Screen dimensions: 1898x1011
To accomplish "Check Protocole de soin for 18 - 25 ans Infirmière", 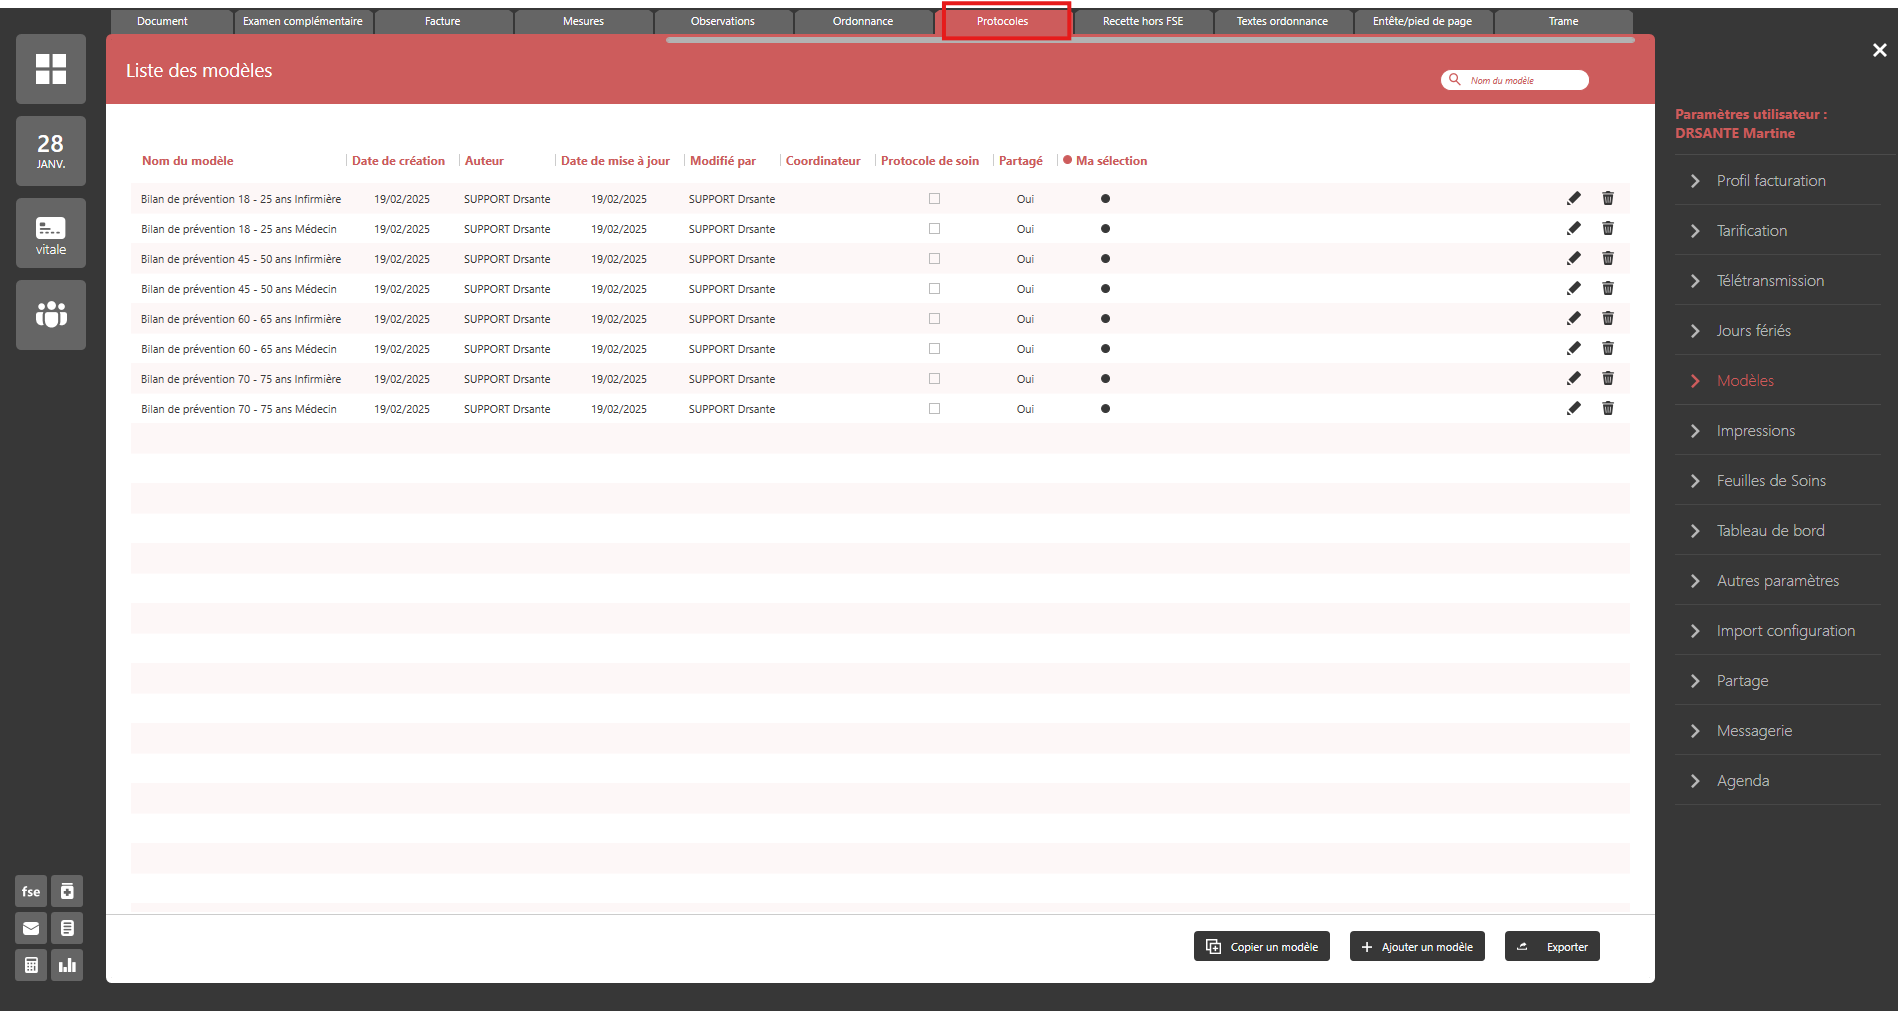I will (934, 199).
